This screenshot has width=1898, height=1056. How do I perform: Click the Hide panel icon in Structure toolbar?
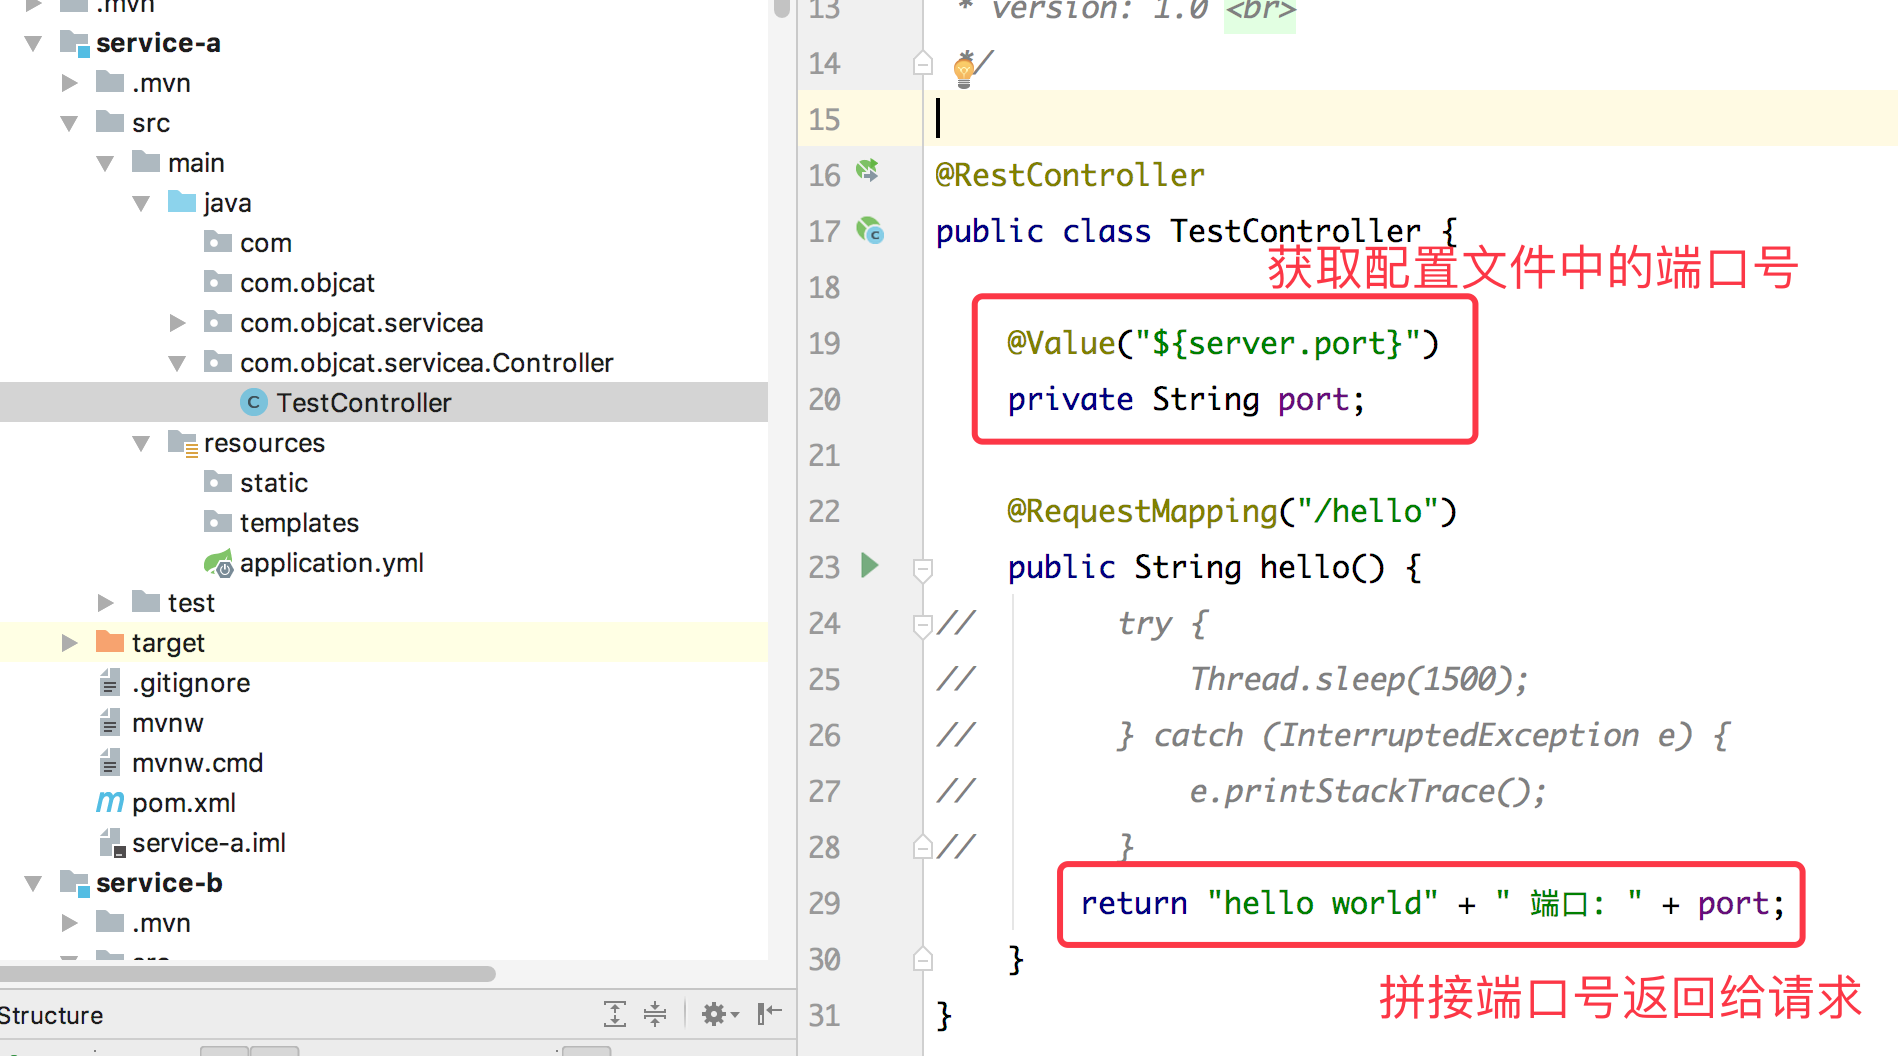769,1014
